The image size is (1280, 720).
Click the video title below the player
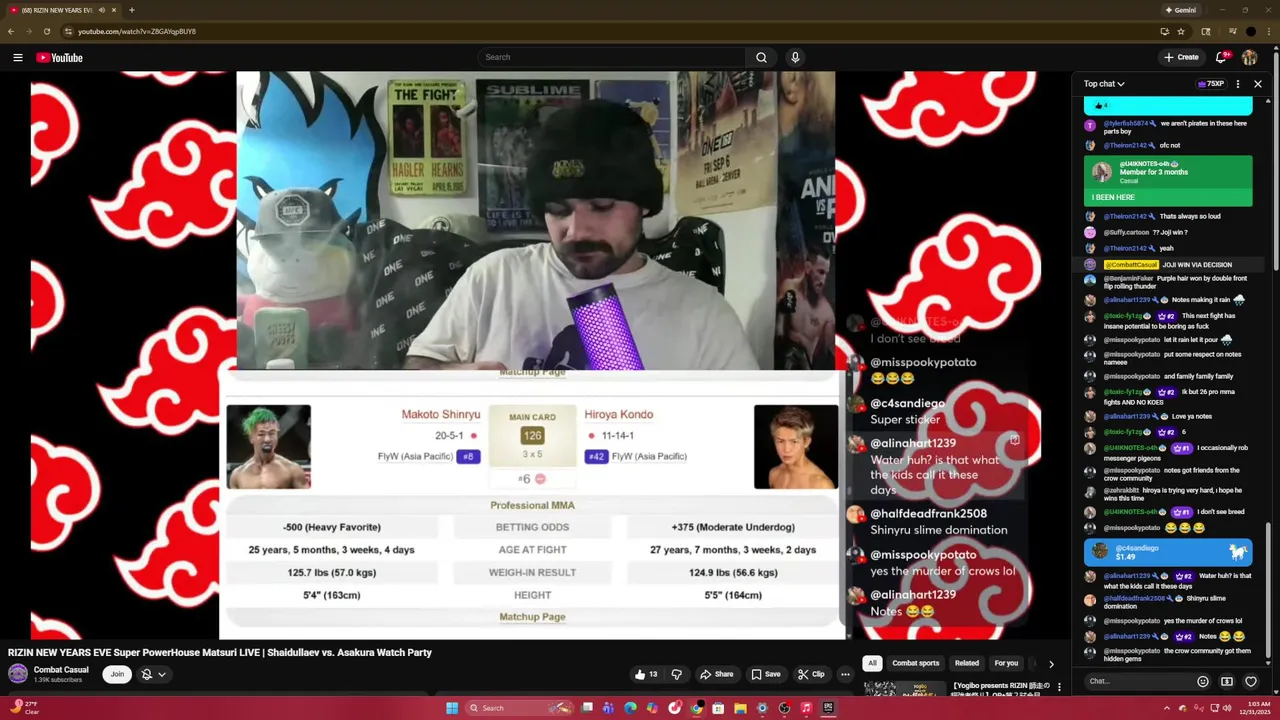[x=220, y=653]
